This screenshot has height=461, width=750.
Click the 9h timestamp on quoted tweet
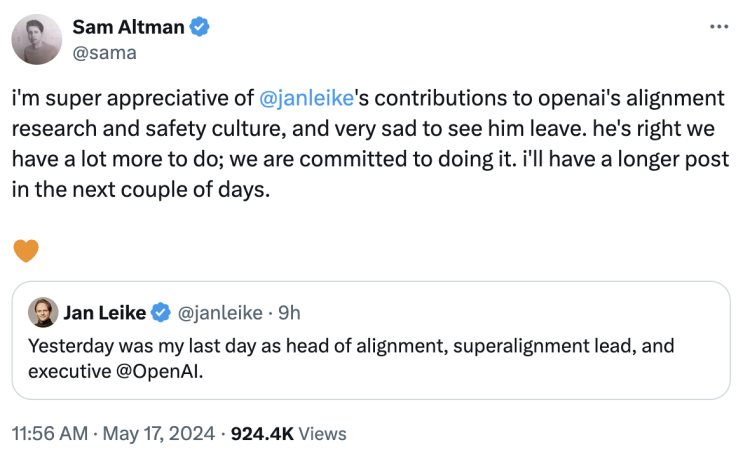[289, 313]
